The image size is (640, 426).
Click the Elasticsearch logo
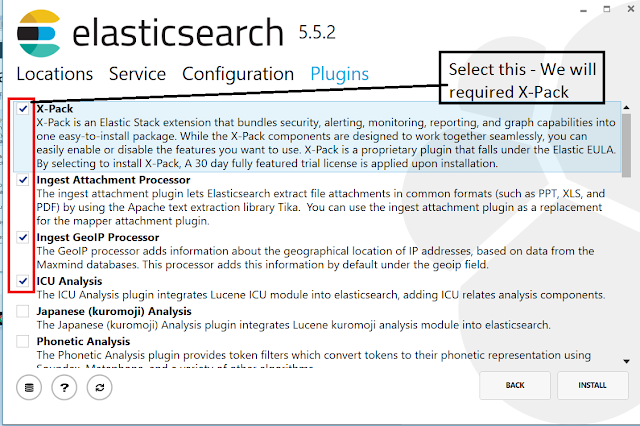(x=39, y=33)
